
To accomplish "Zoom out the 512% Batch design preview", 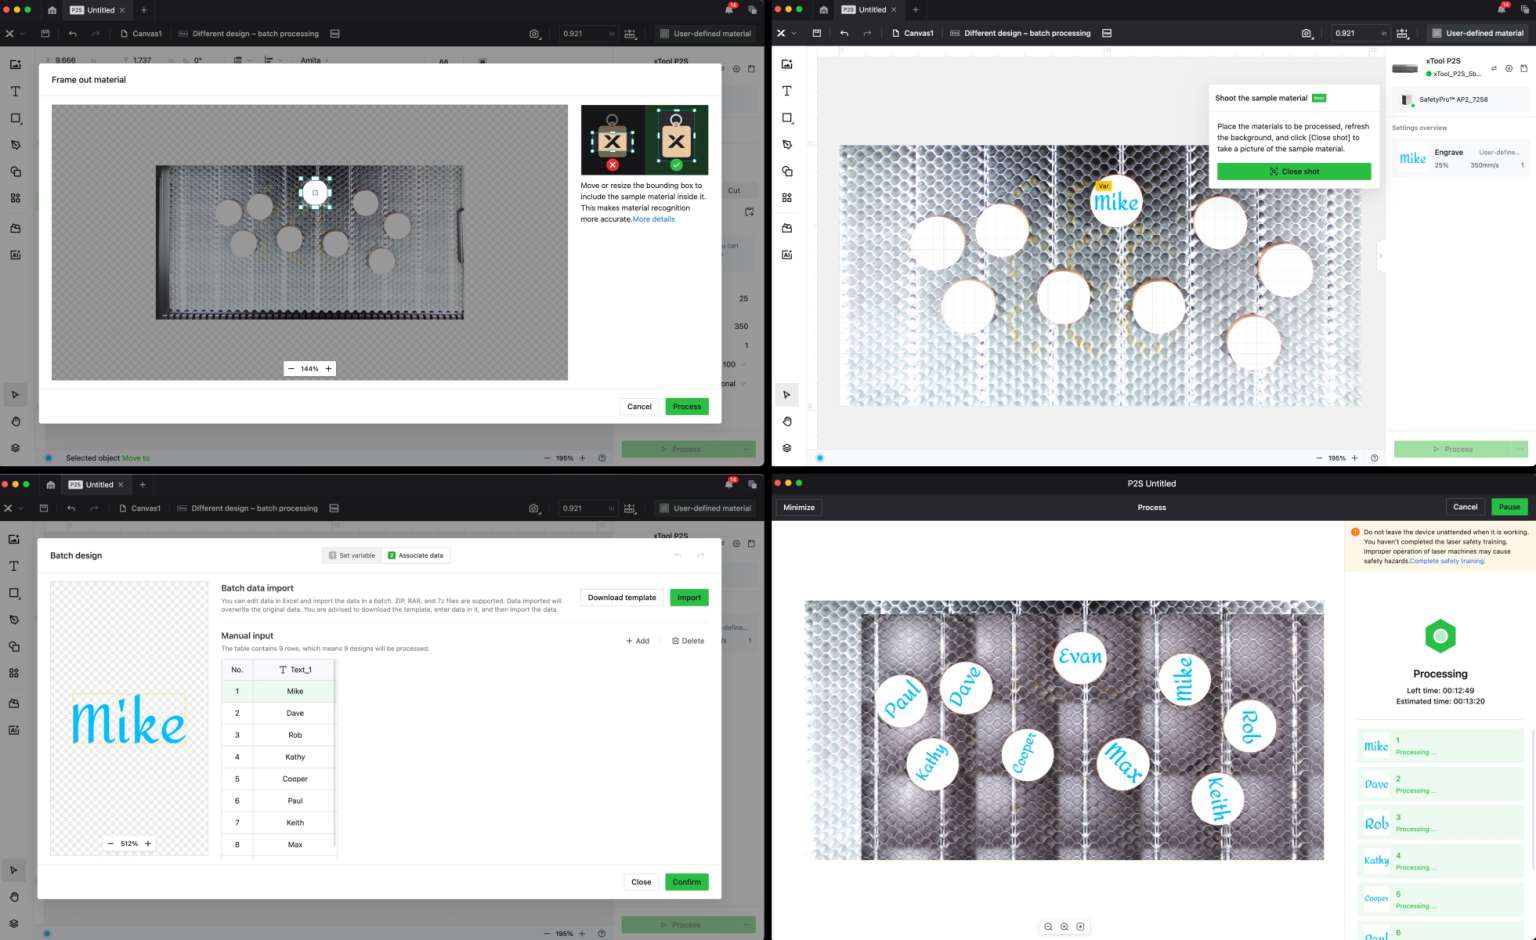I will pos(111,843).
